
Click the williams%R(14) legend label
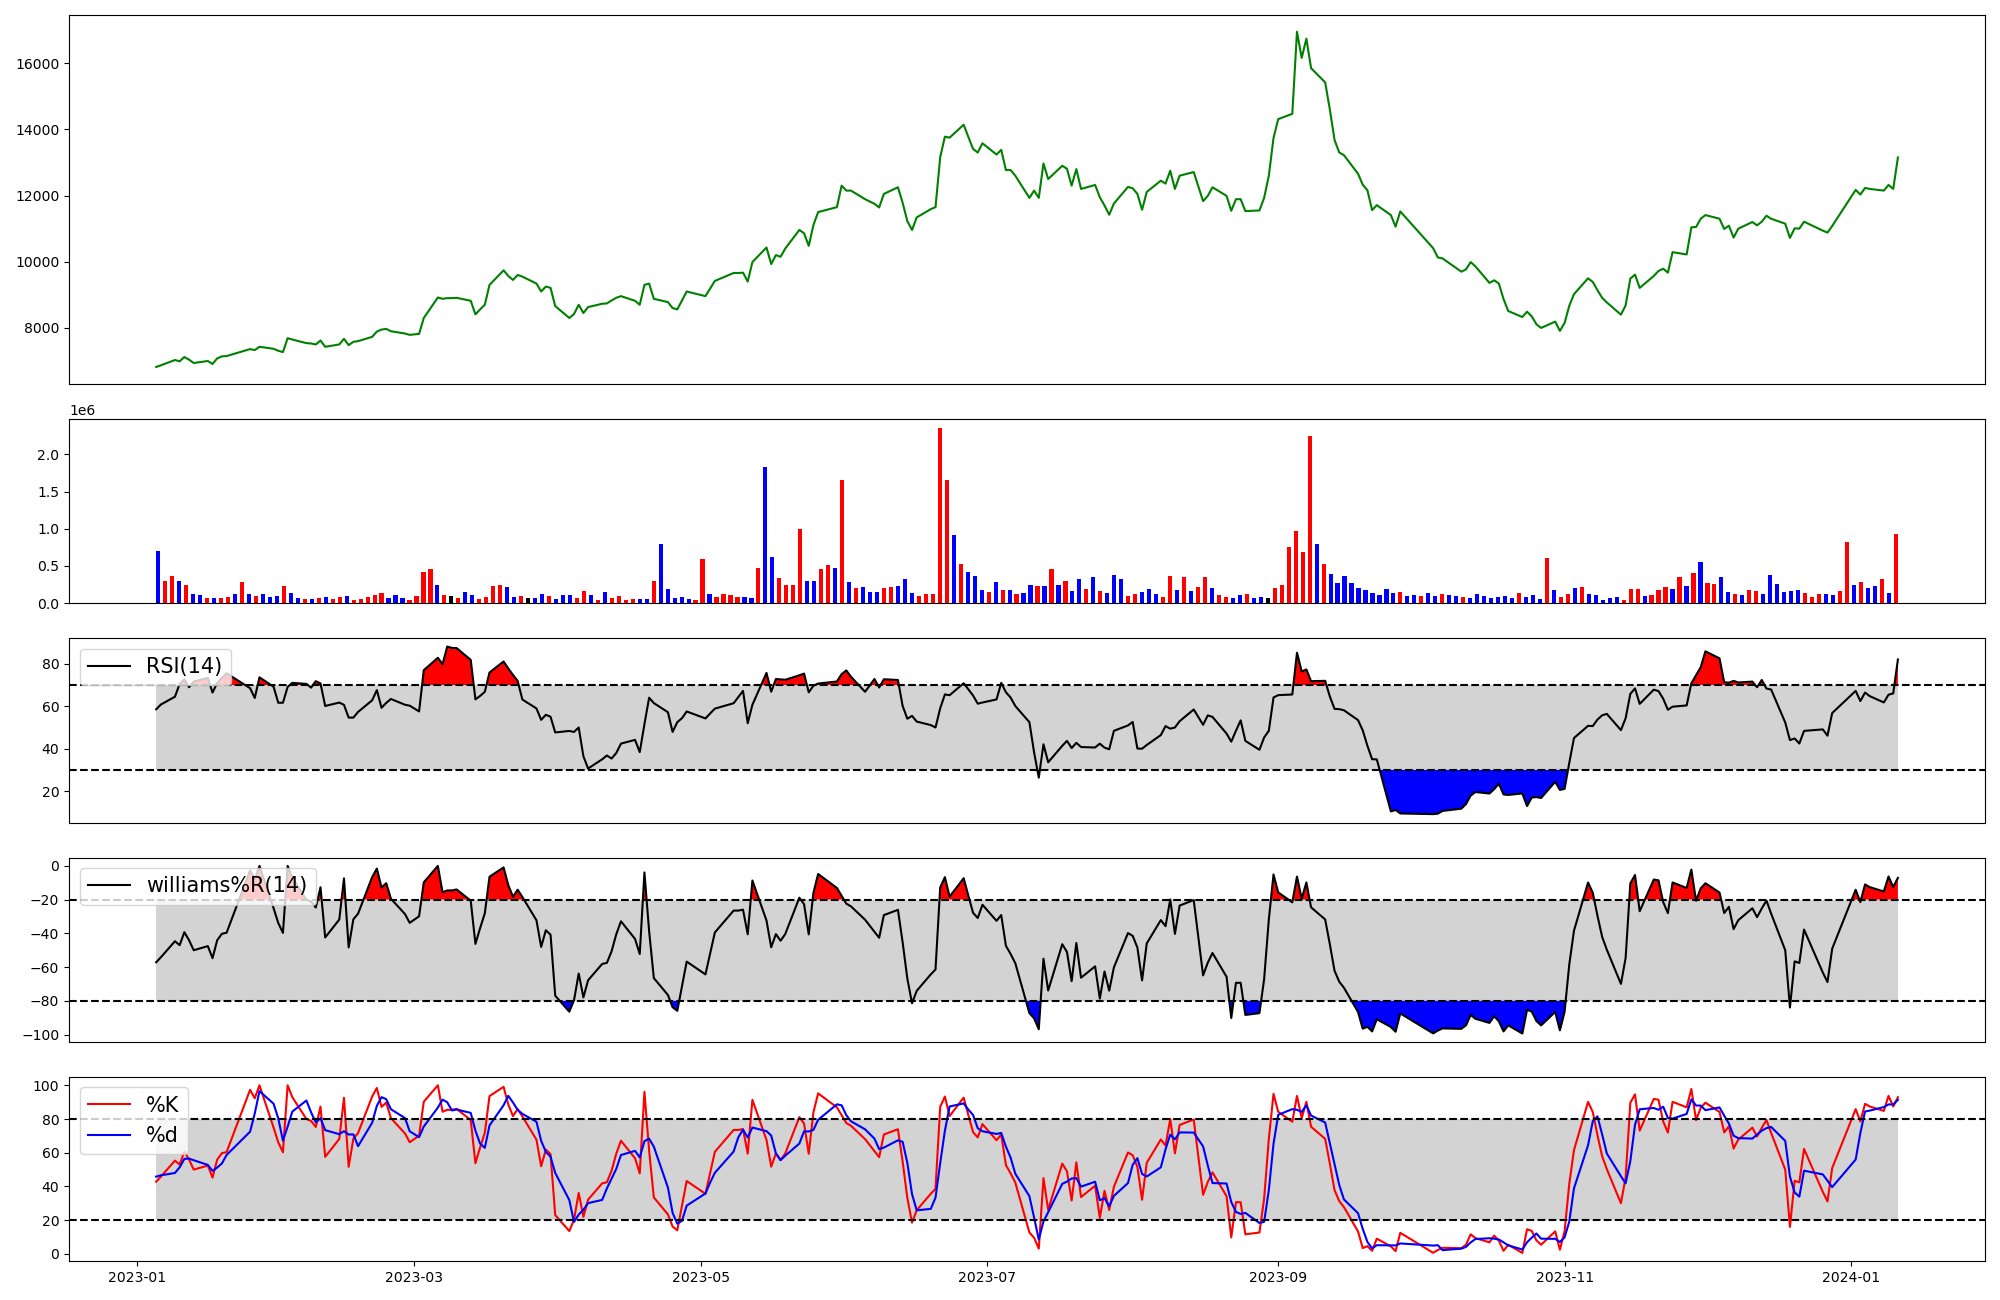click(x=226, y=885)
